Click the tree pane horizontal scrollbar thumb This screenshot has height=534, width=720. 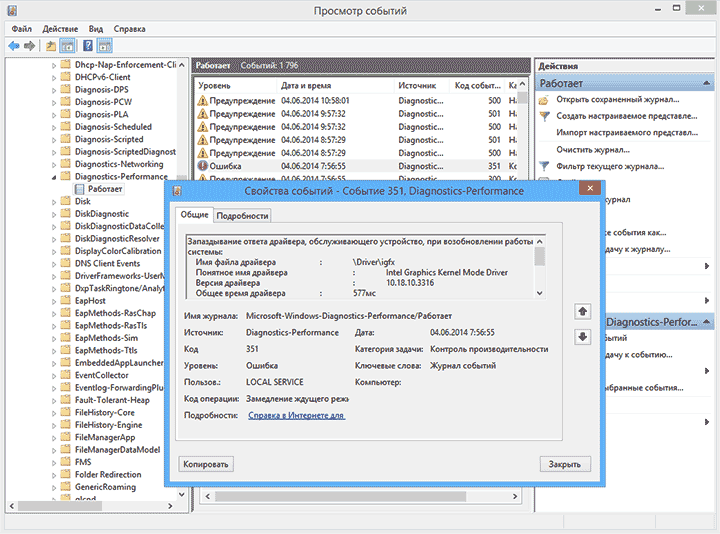coord(60,506)
